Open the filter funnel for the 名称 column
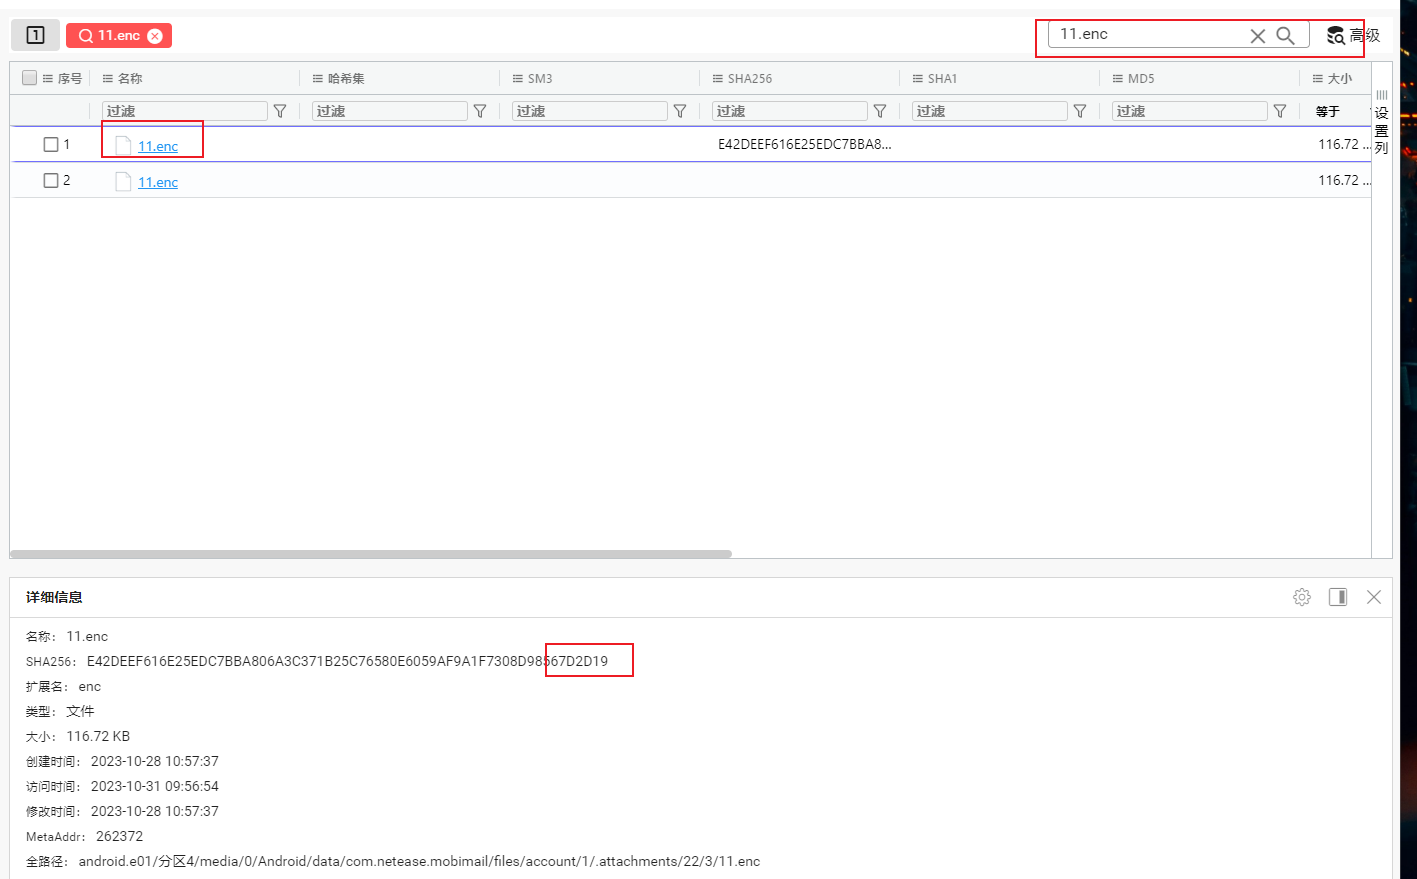Screen dimensions: 1417x879 tap(280, 111)
